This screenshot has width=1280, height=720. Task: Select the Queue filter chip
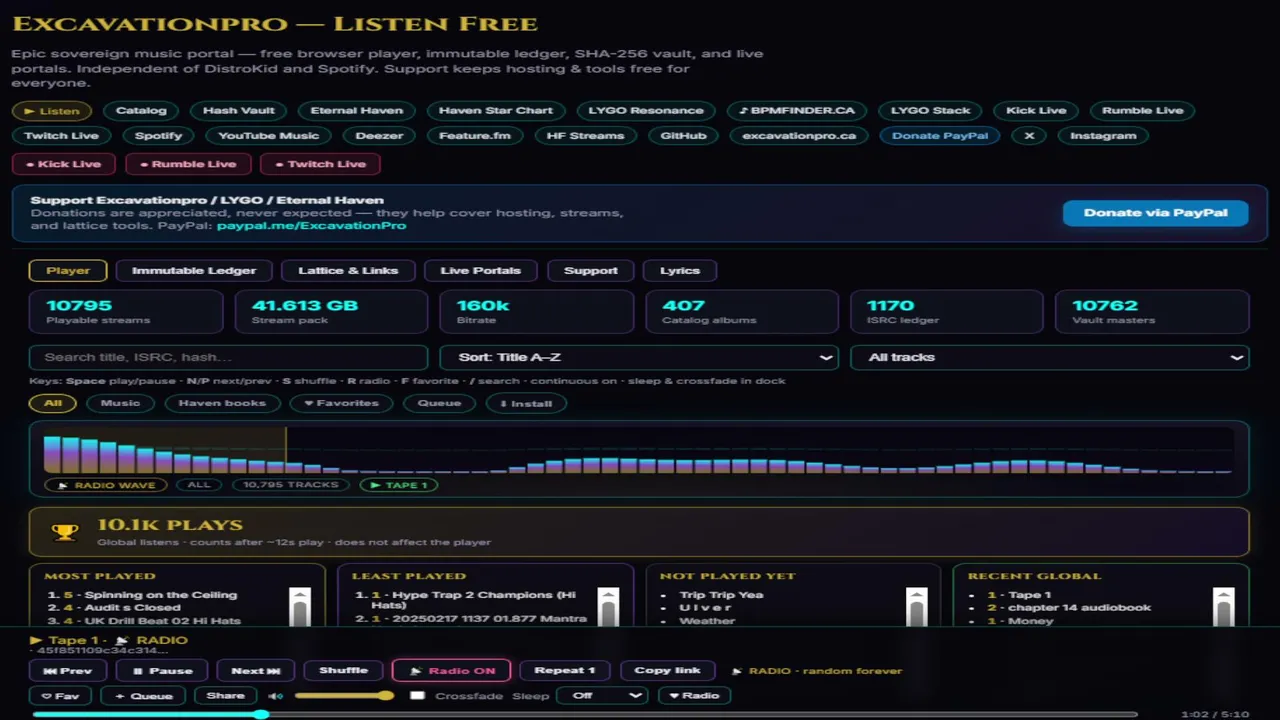pyautogui.click(x=439, y=403)
